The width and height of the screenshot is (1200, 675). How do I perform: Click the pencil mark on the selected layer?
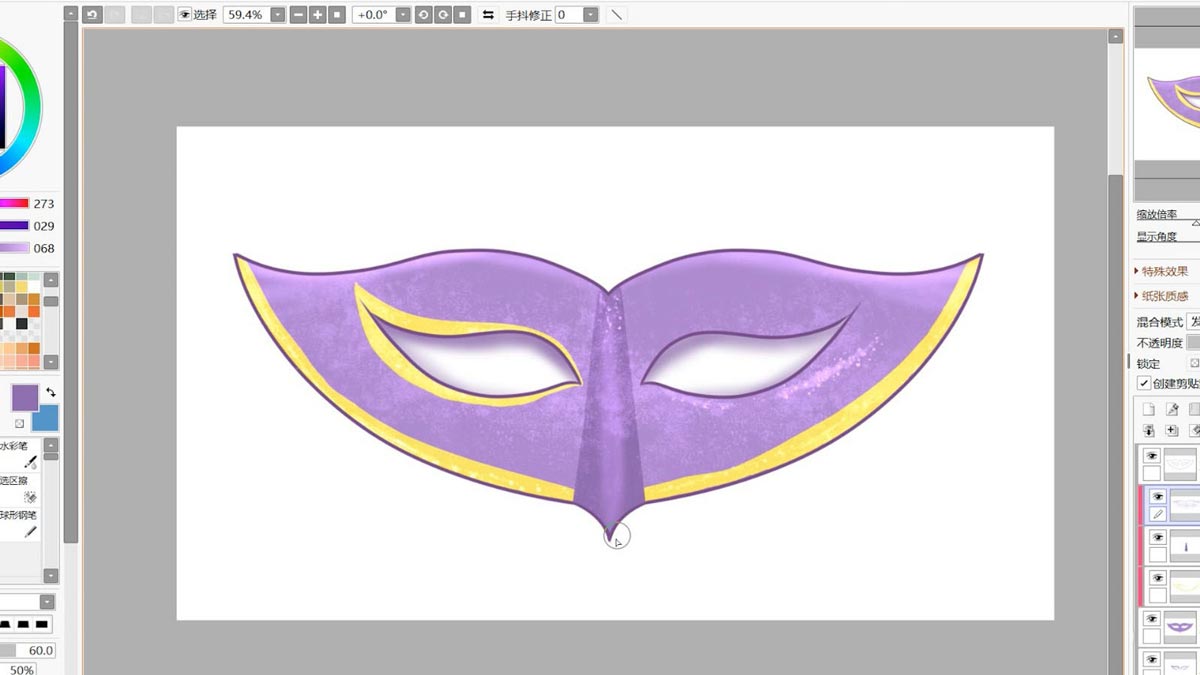1157,515
